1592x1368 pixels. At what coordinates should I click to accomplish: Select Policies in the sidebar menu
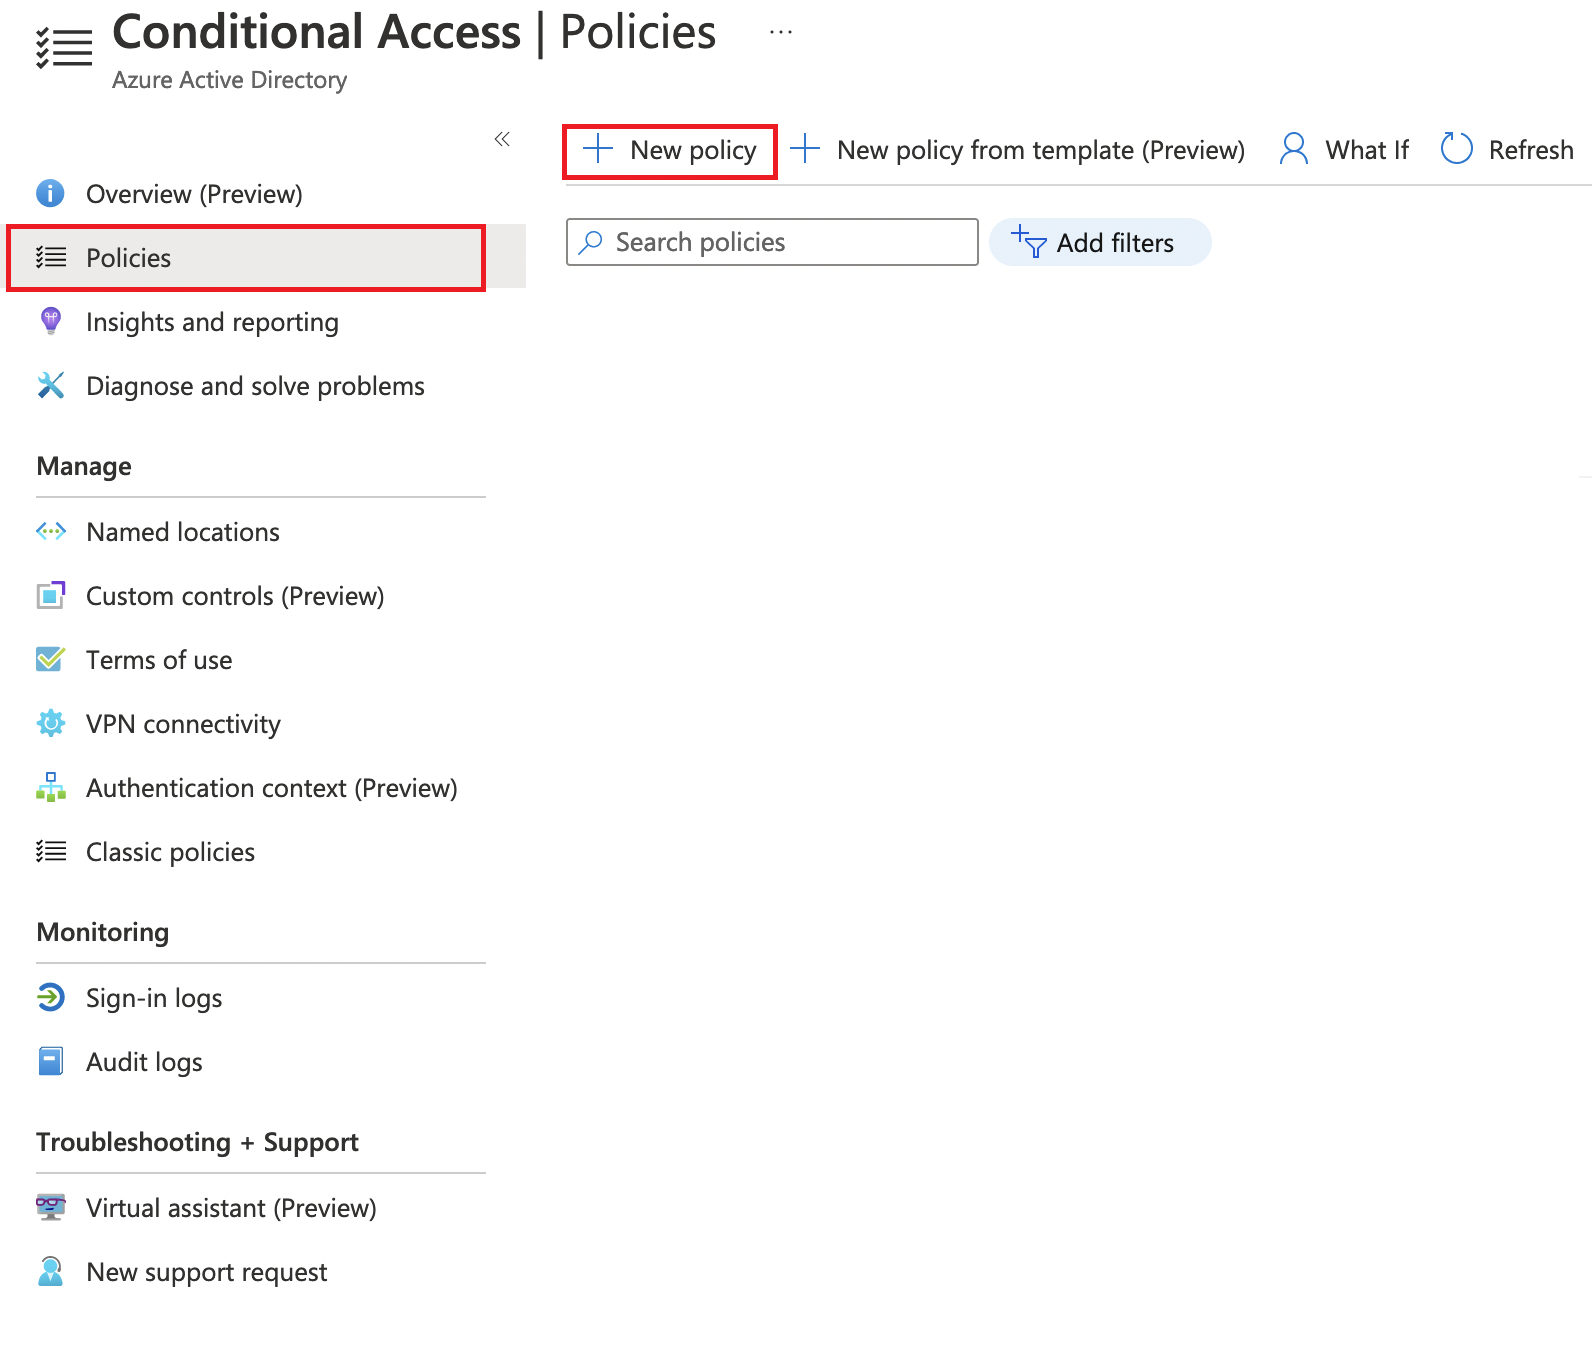128,257
